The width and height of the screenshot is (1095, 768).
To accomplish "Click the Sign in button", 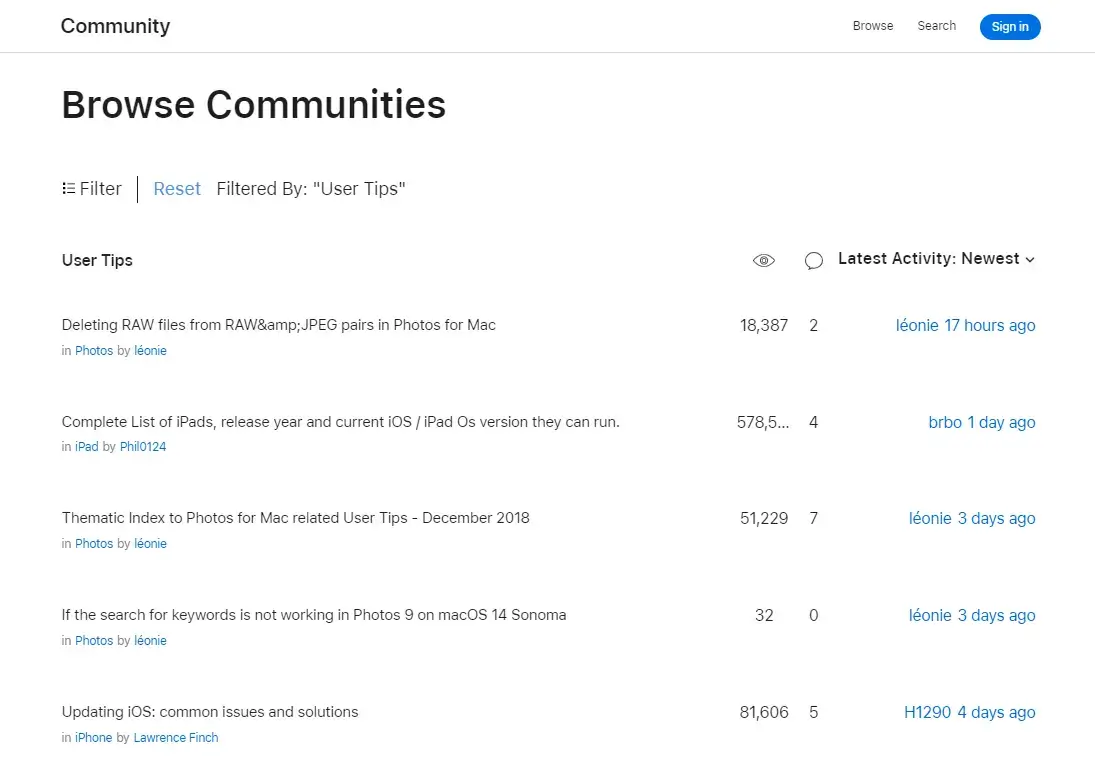I will click(1009, 27).
